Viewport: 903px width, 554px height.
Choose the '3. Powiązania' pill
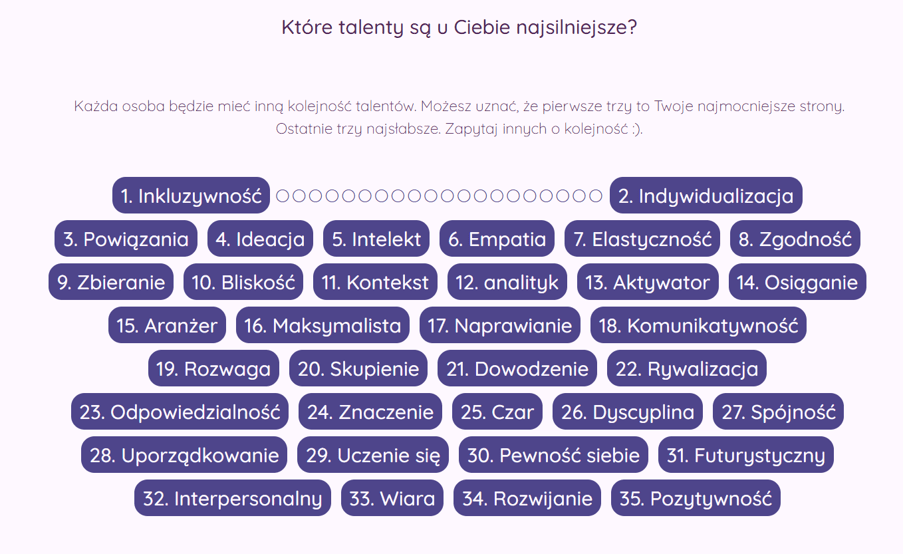click(x=126, y=239)
